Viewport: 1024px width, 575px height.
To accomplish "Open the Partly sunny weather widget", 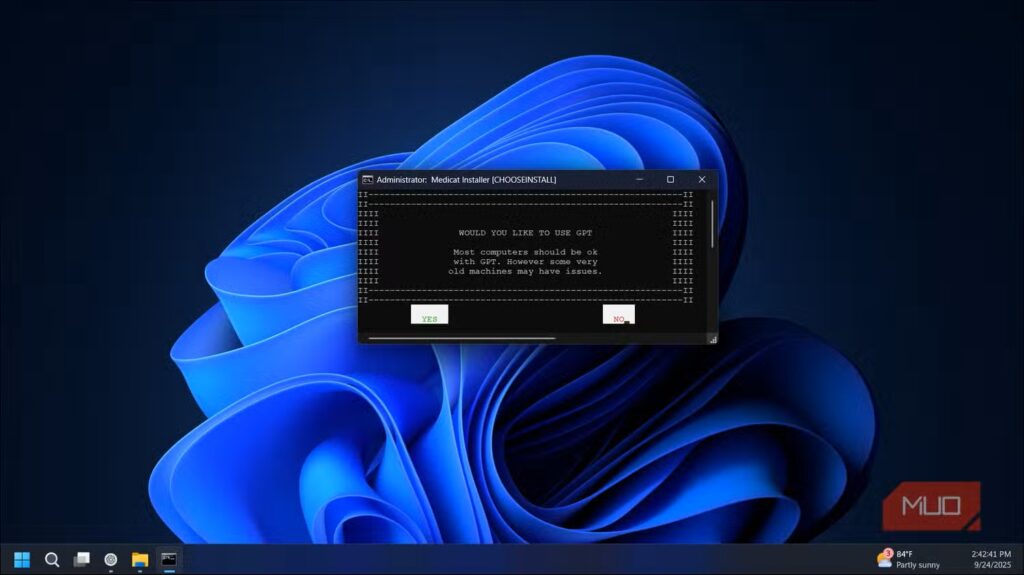I will click(908, 559).
